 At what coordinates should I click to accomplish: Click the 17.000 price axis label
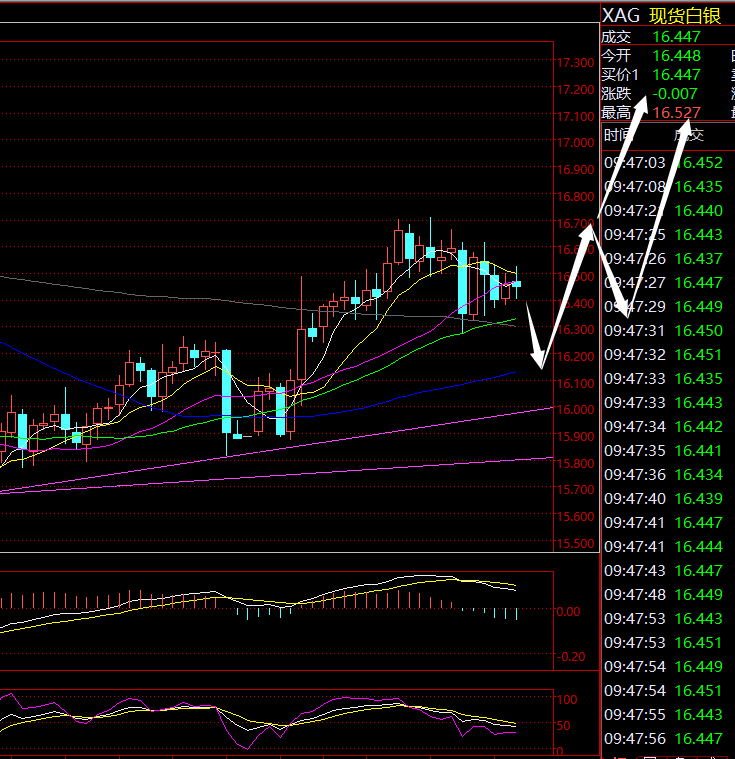click(x=575, y=143)
